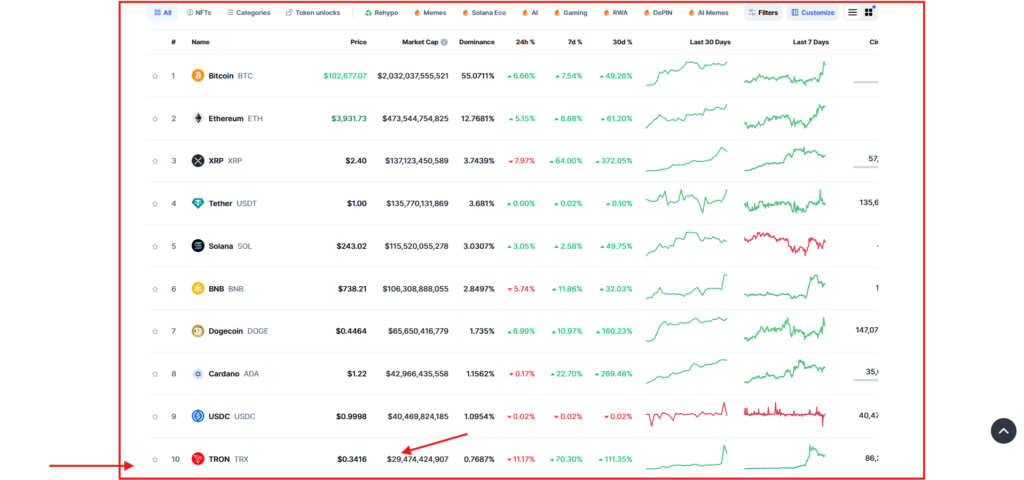
Task: Add Solana to watchlist via star
Action: pos(155,246)
